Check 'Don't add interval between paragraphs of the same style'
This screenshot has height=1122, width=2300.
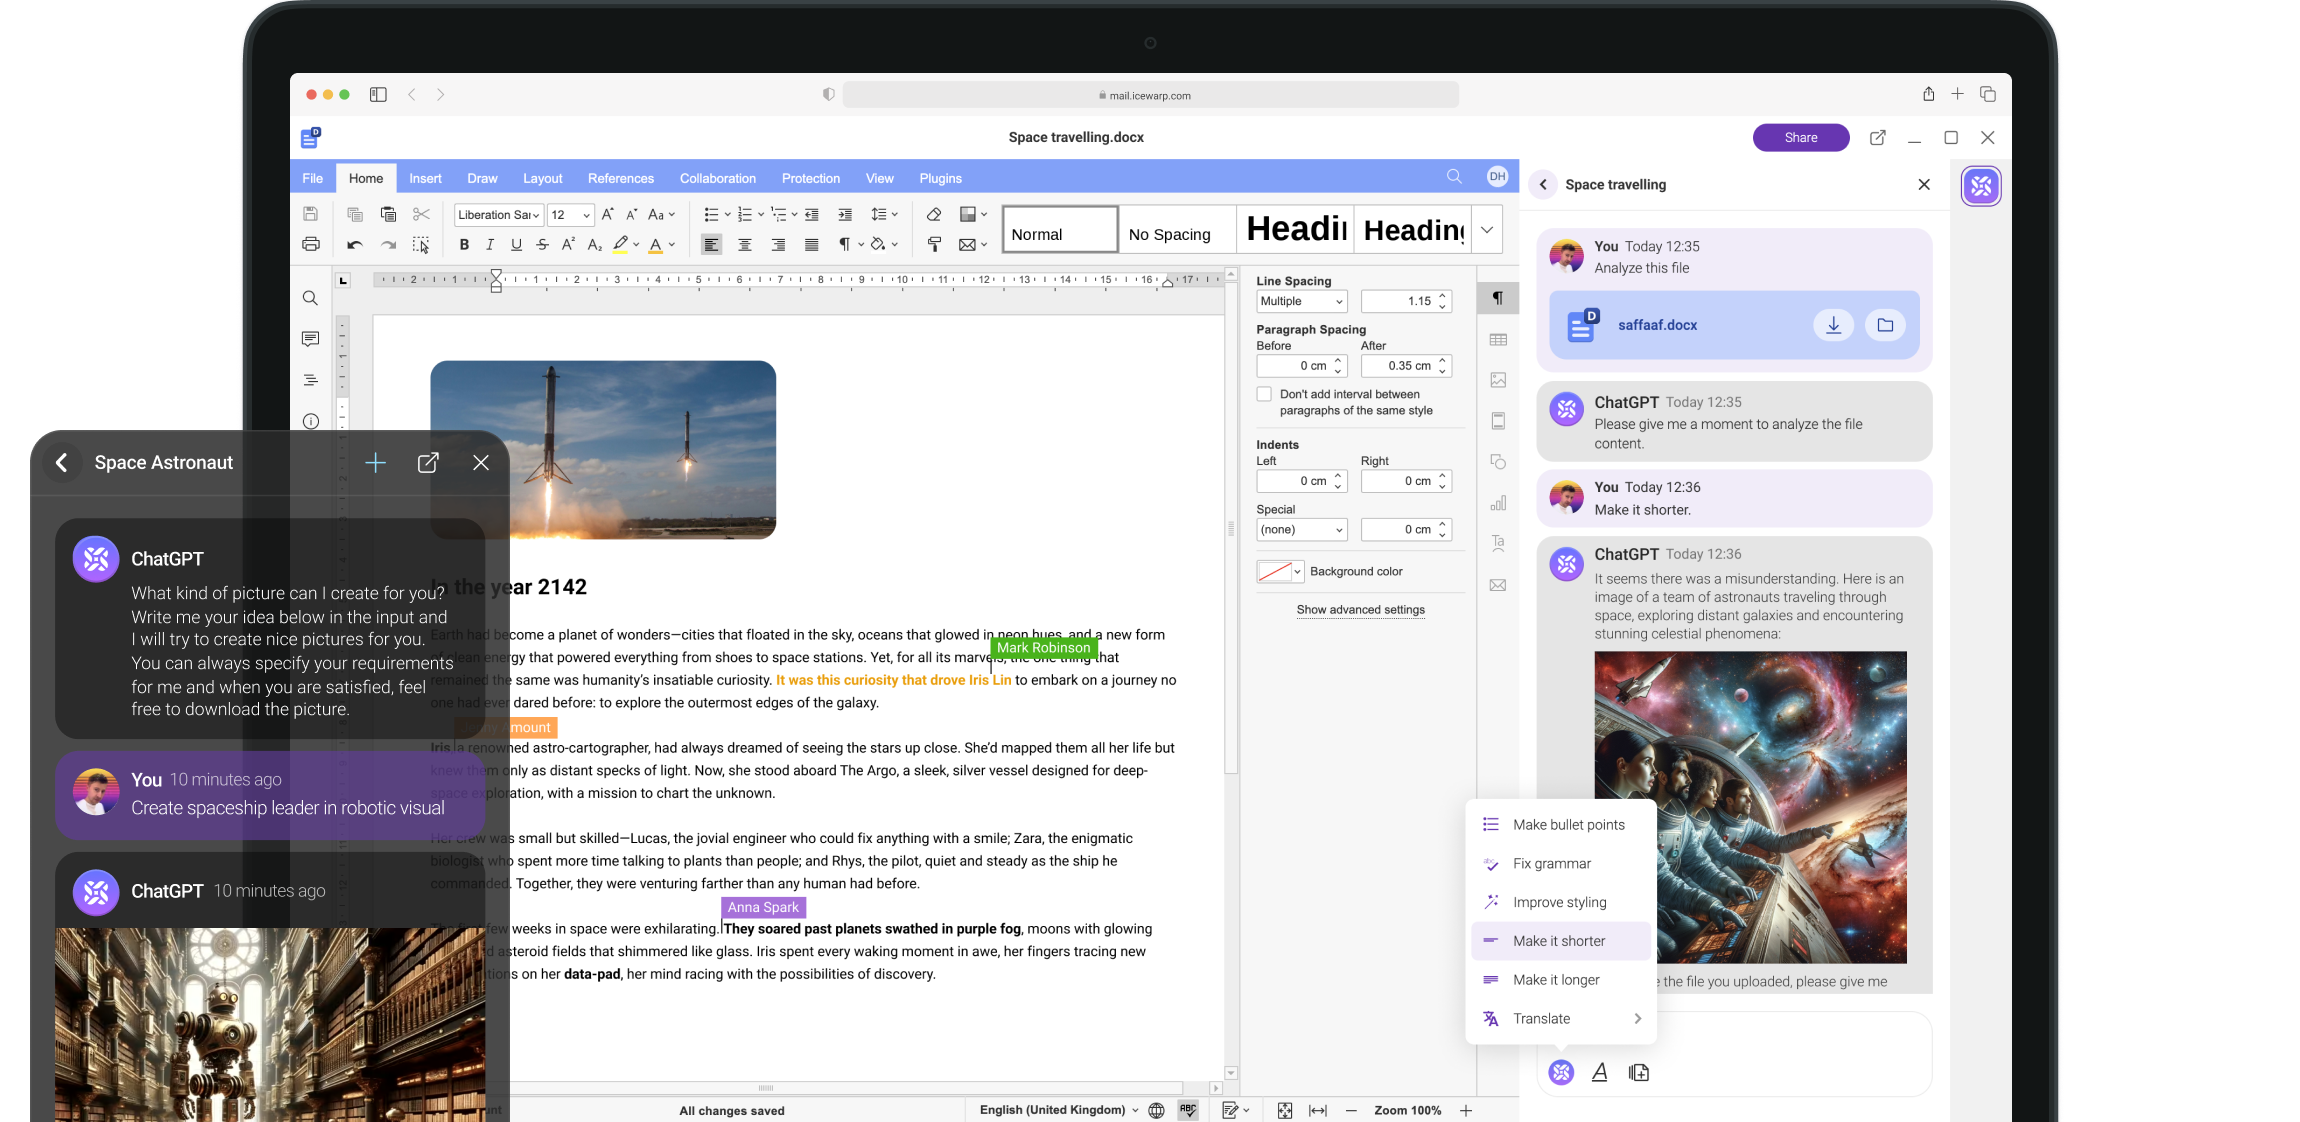(1264, 394)
